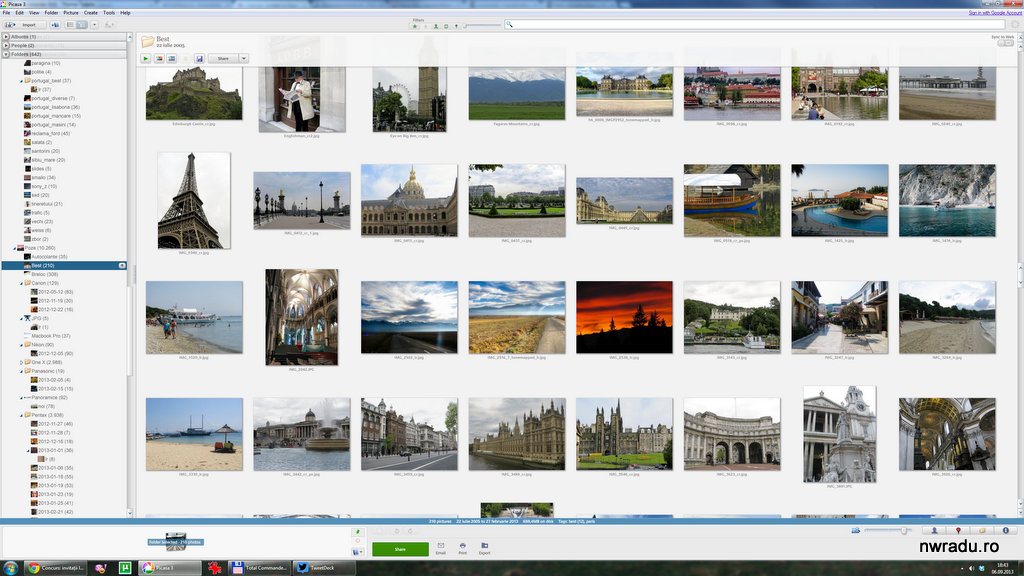Click the search input field
1024x576 pixels.
point(755,24)
